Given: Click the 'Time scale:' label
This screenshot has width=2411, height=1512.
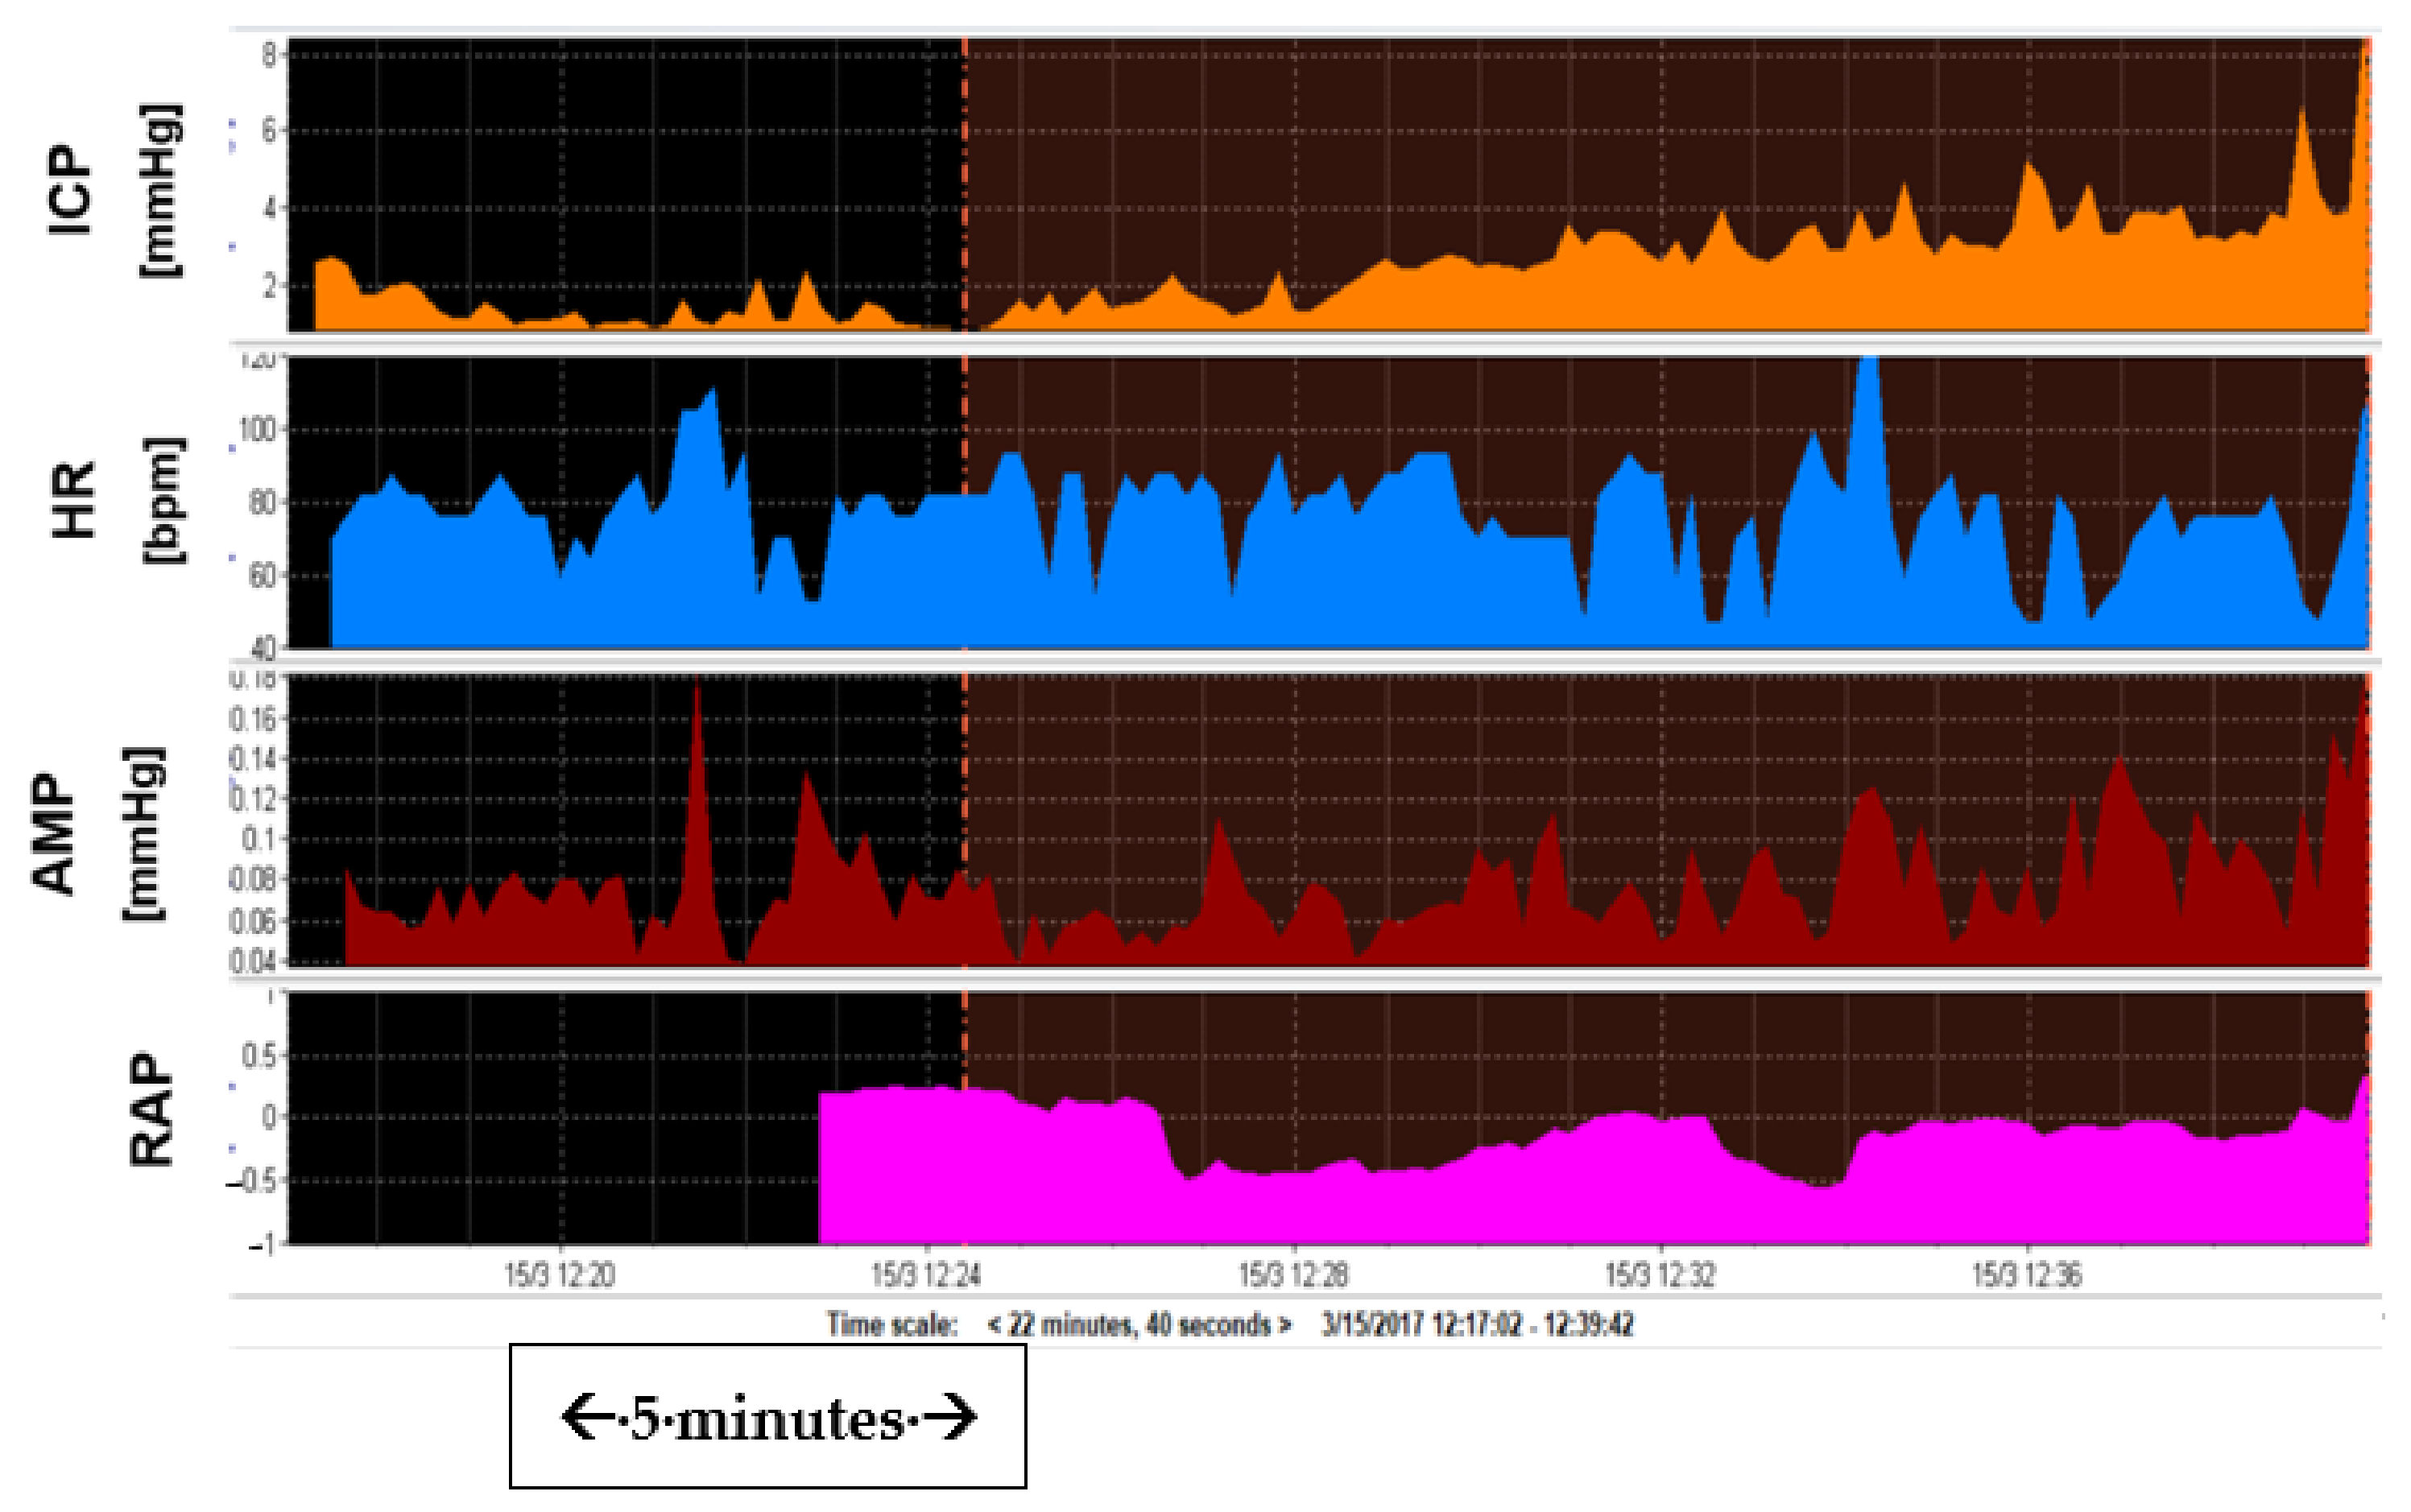Looking at the screenshot, I should [891, 1325].
